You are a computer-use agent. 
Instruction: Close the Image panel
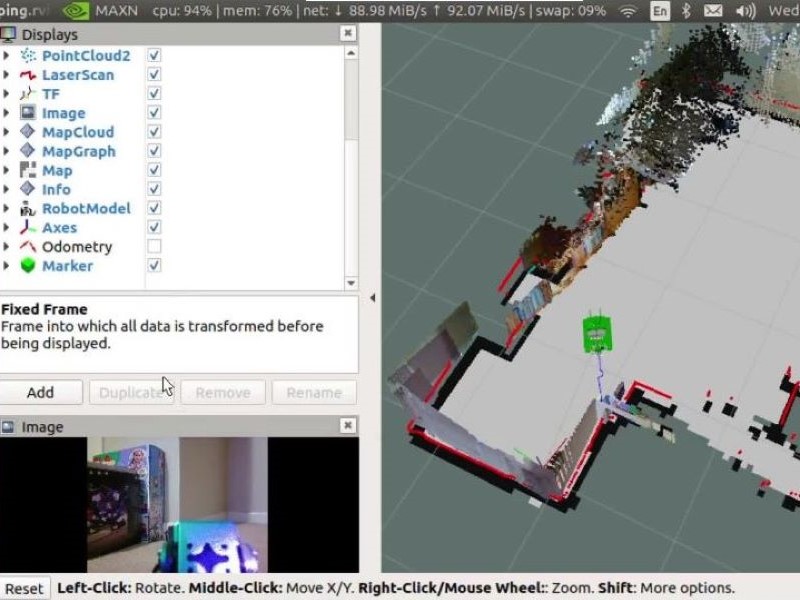coord(347,426)
